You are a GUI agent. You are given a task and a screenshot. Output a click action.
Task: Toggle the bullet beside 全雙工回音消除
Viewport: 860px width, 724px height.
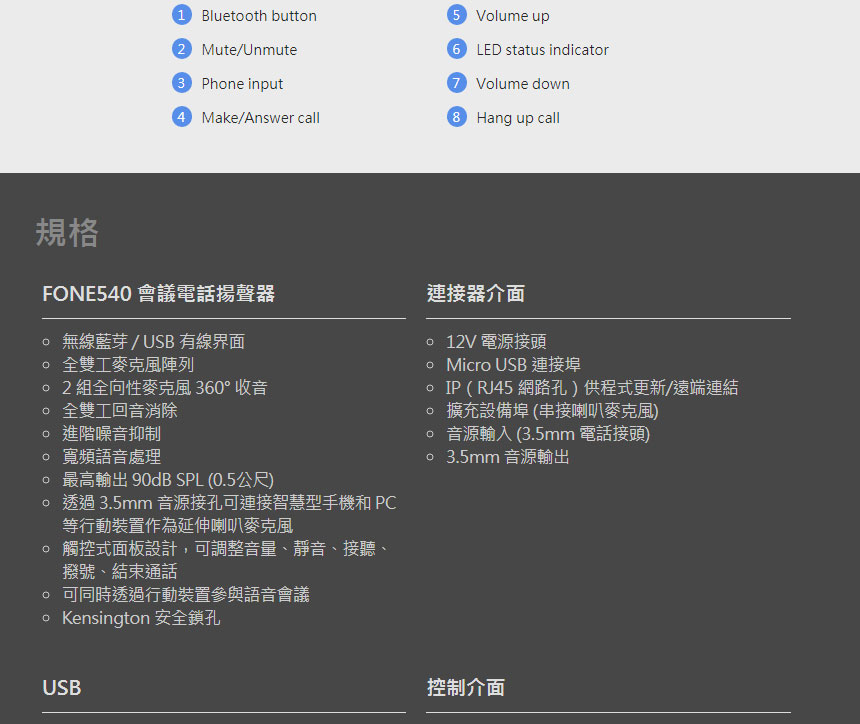[46, 410]
